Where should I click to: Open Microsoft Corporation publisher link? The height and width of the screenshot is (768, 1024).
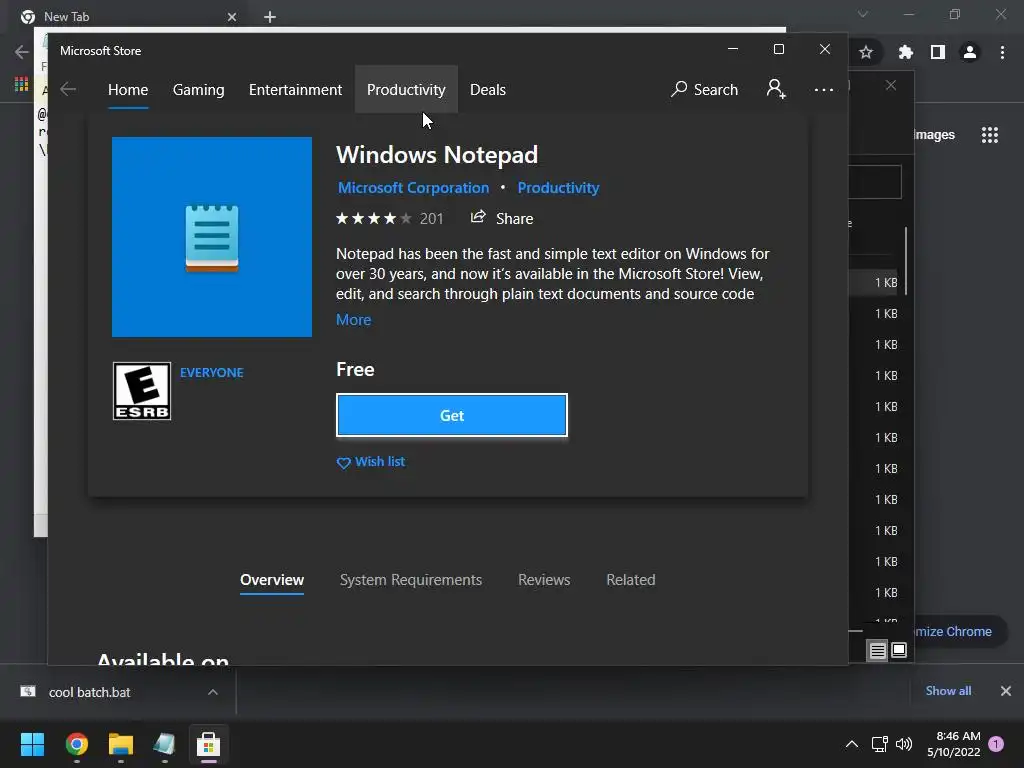pyautogui.click(x=413, y=187)
